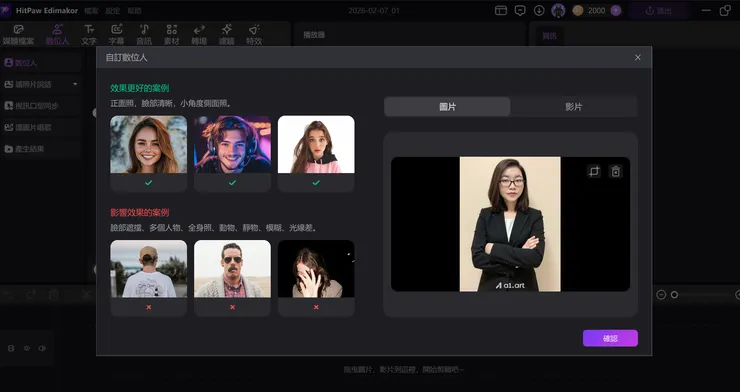This screenshot has height=392, width=740.
Task: Click the project name 2026-02-07_01
Action: click(x=374, y=10)
